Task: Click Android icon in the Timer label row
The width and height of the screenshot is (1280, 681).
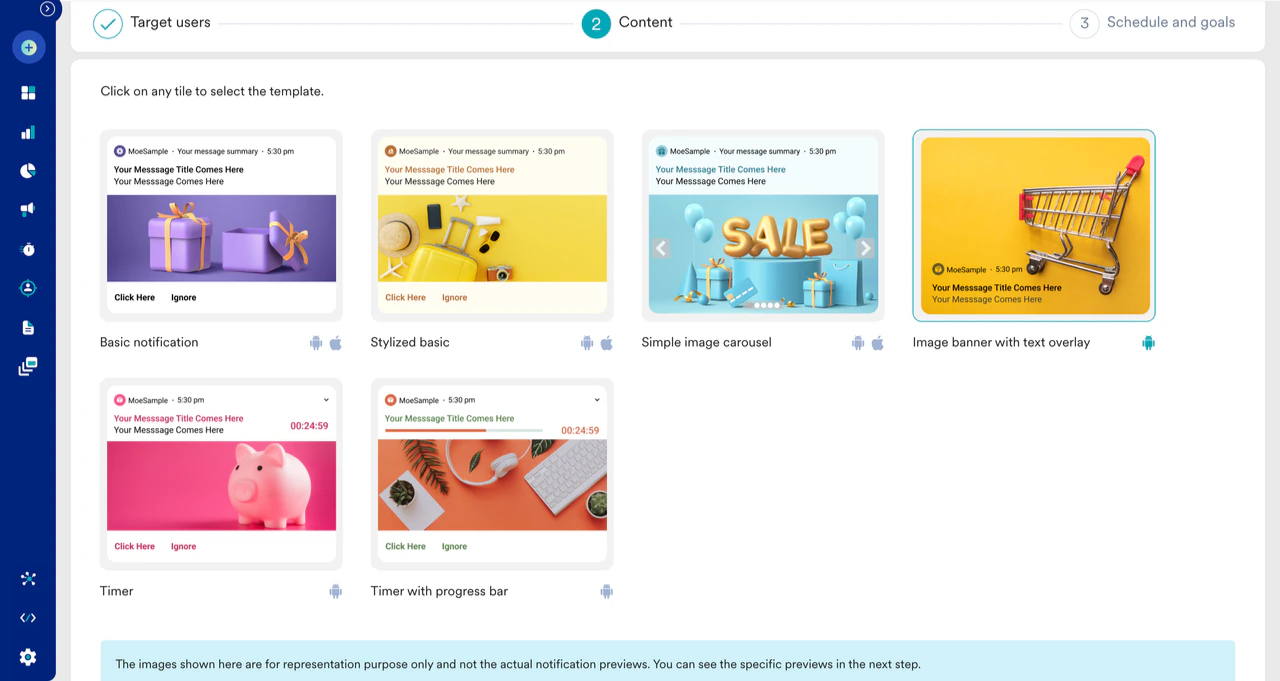Action: 336,592
